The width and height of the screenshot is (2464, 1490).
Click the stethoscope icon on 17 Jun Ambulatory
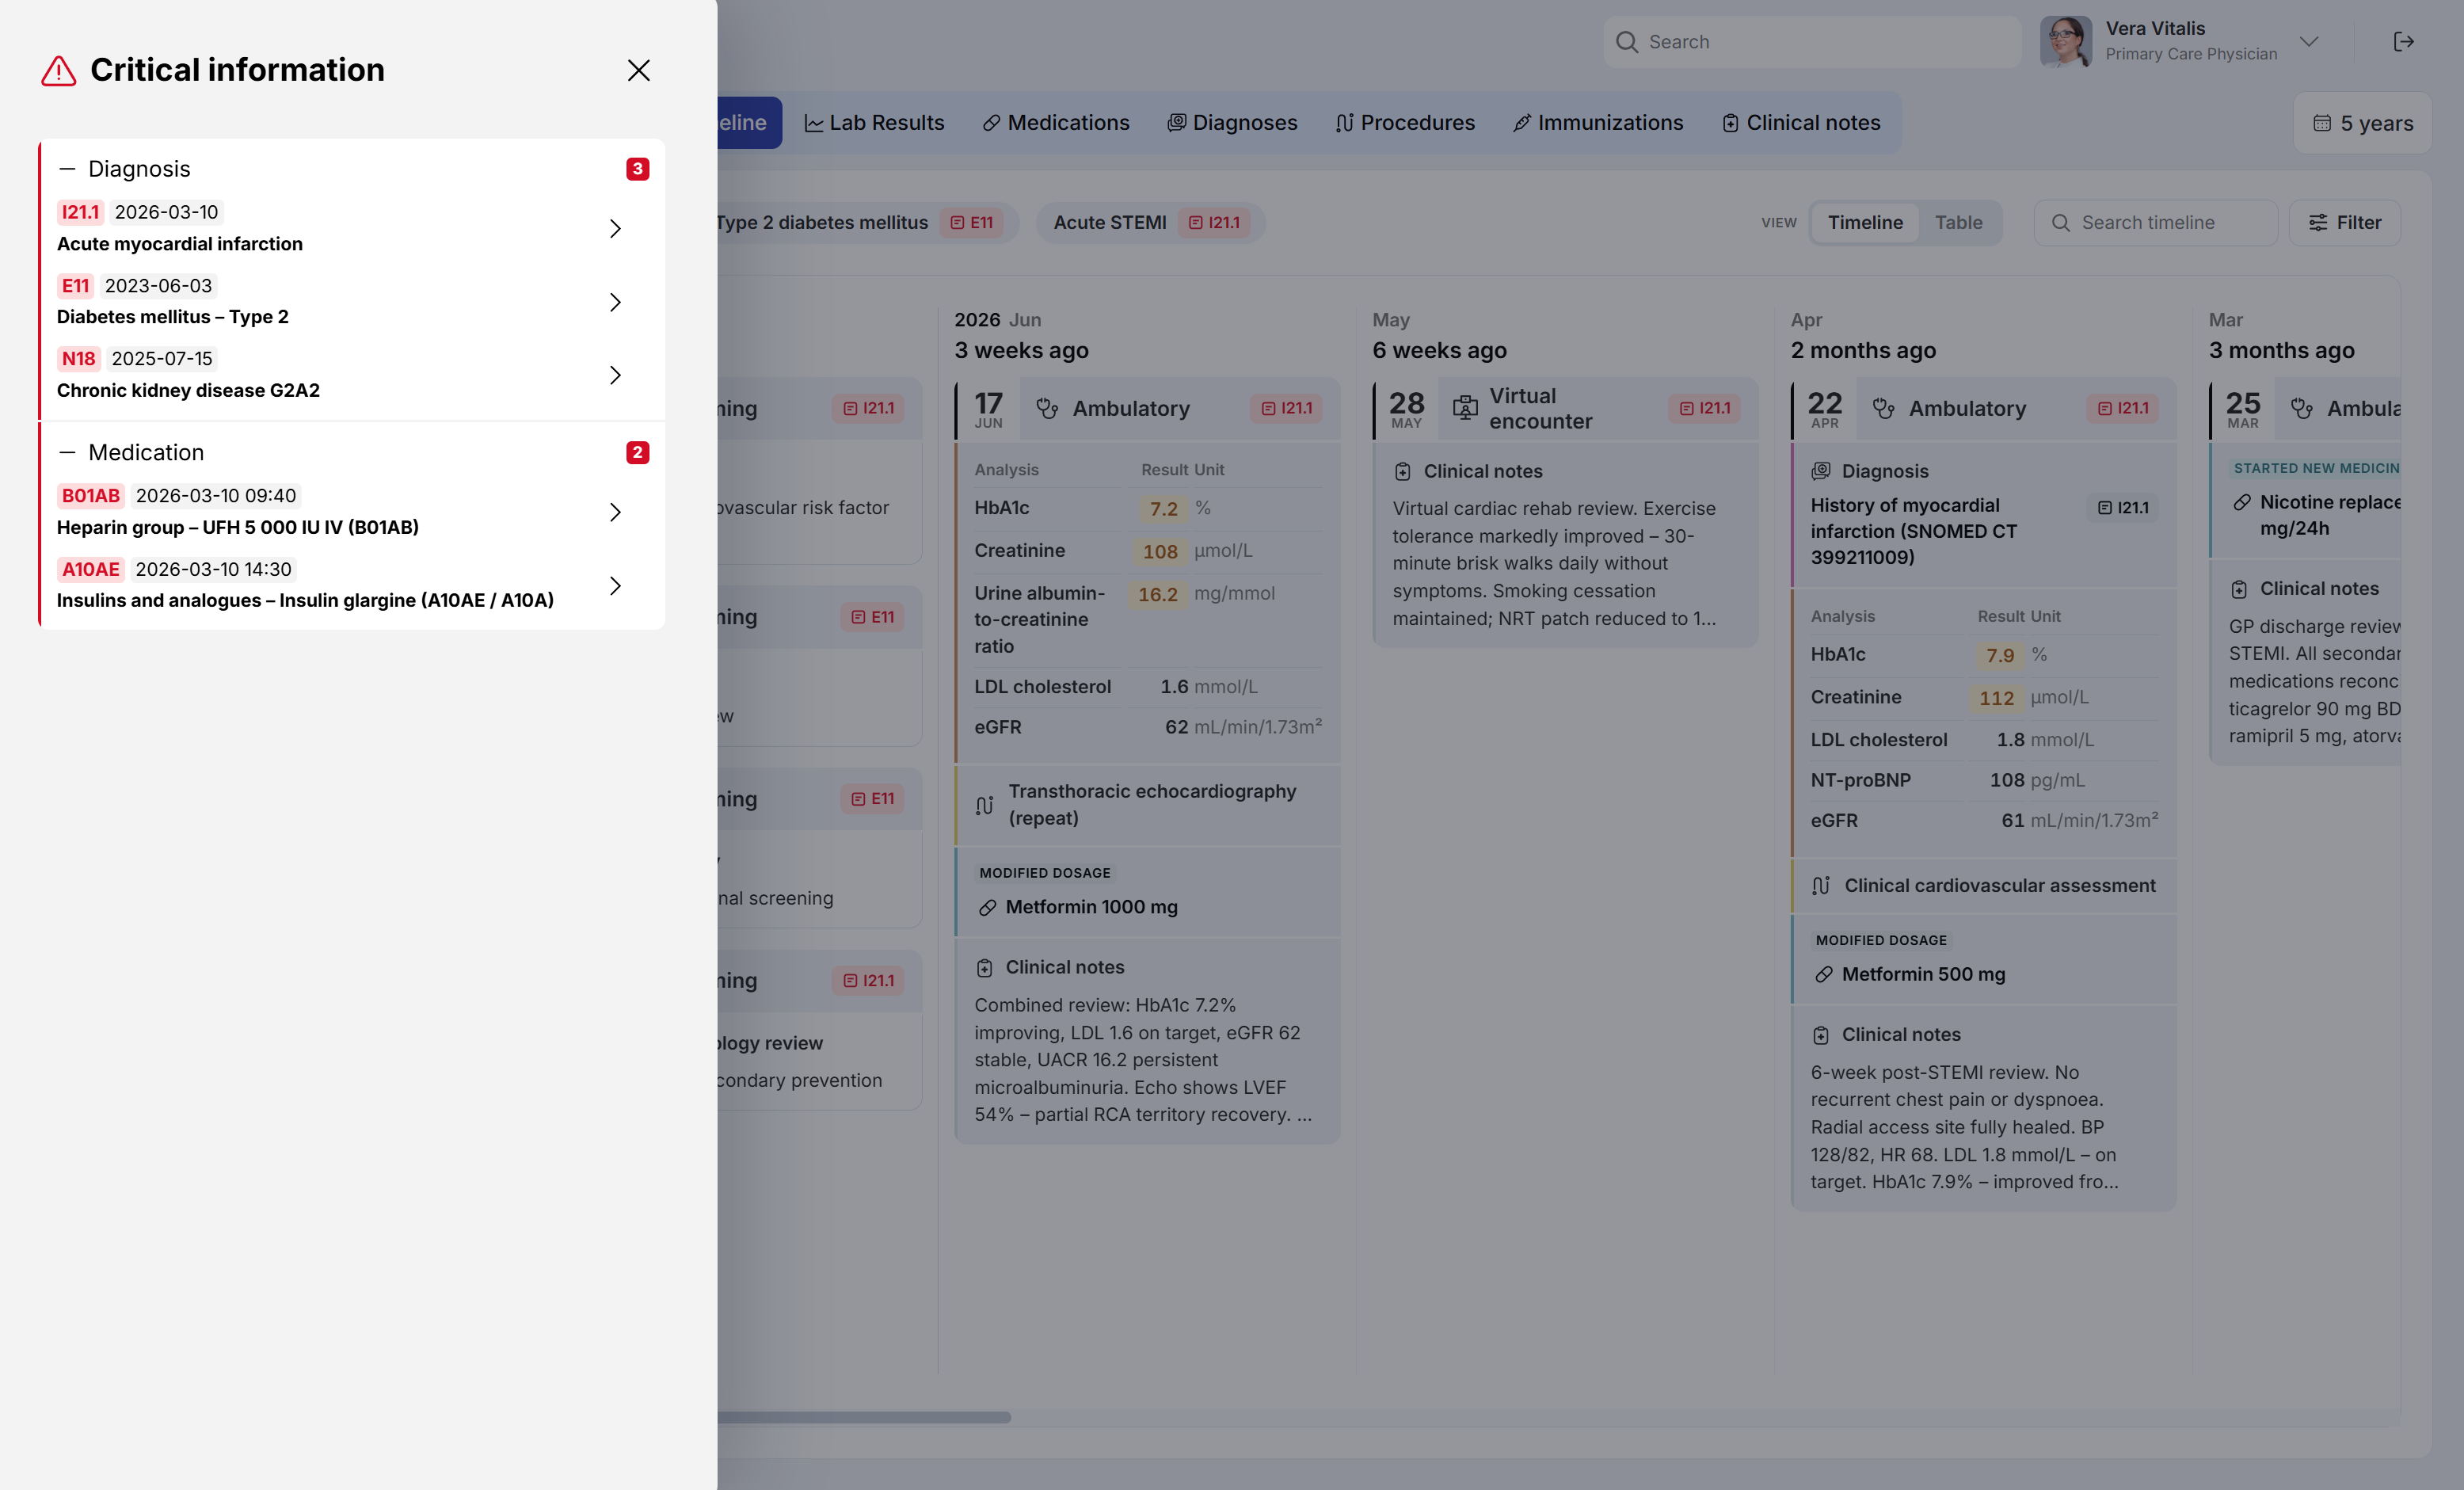[1047, 408]
